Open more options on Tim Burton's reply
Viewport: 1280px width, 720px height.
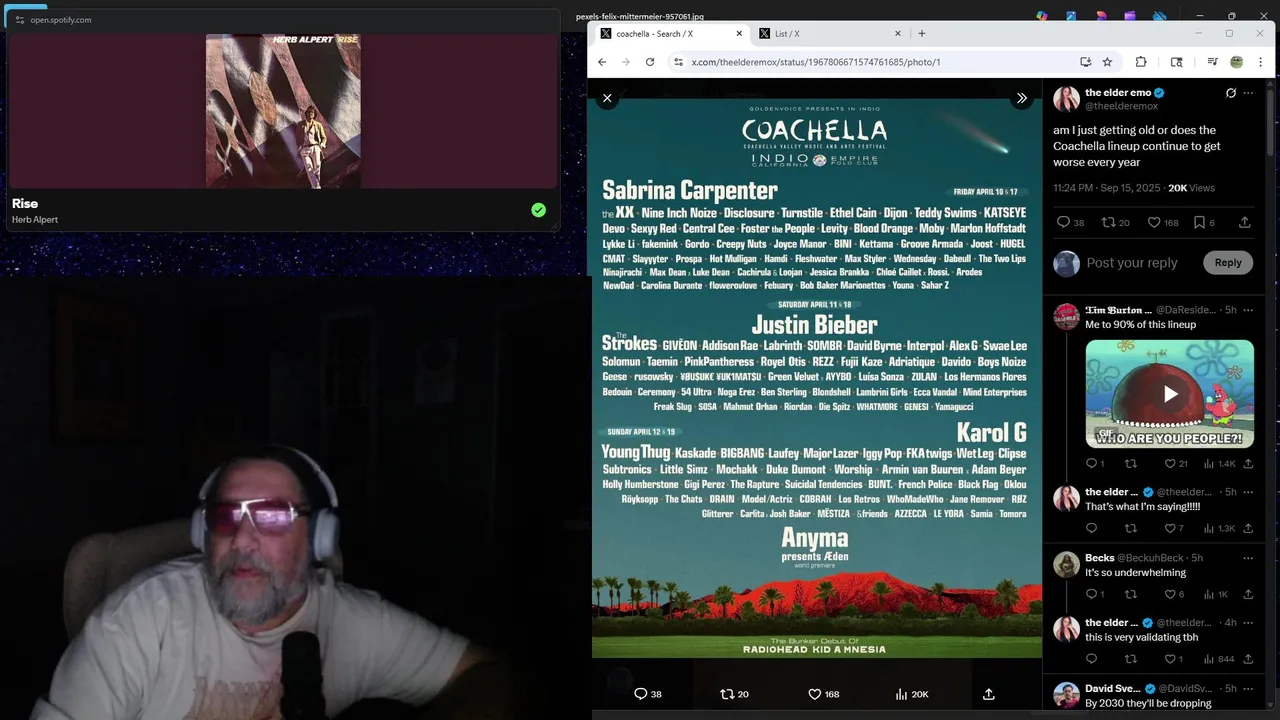pos(1248,310)
